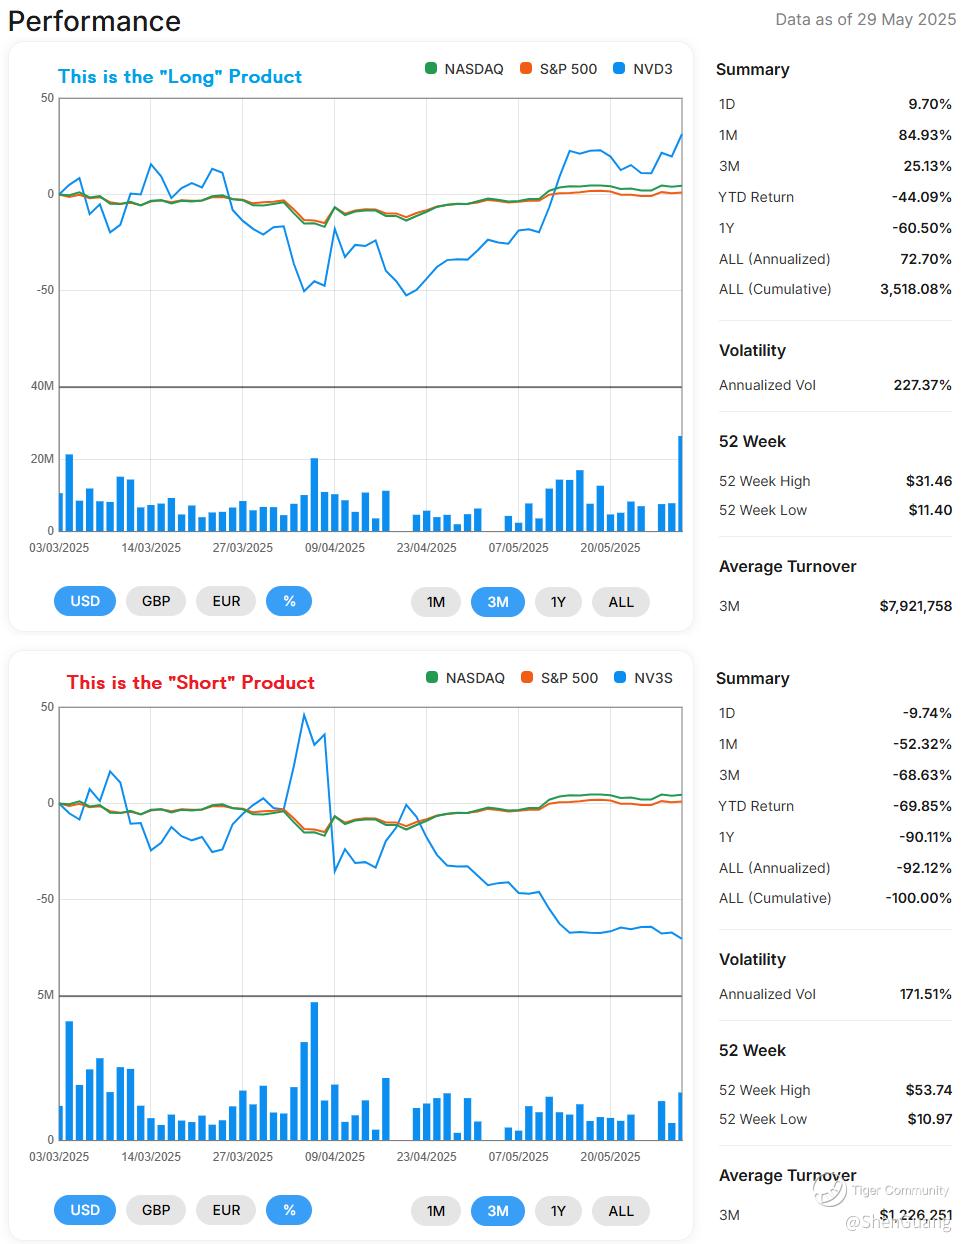Click 20/05/2025 date label on Short chart axis

[x=610, y=1156]
